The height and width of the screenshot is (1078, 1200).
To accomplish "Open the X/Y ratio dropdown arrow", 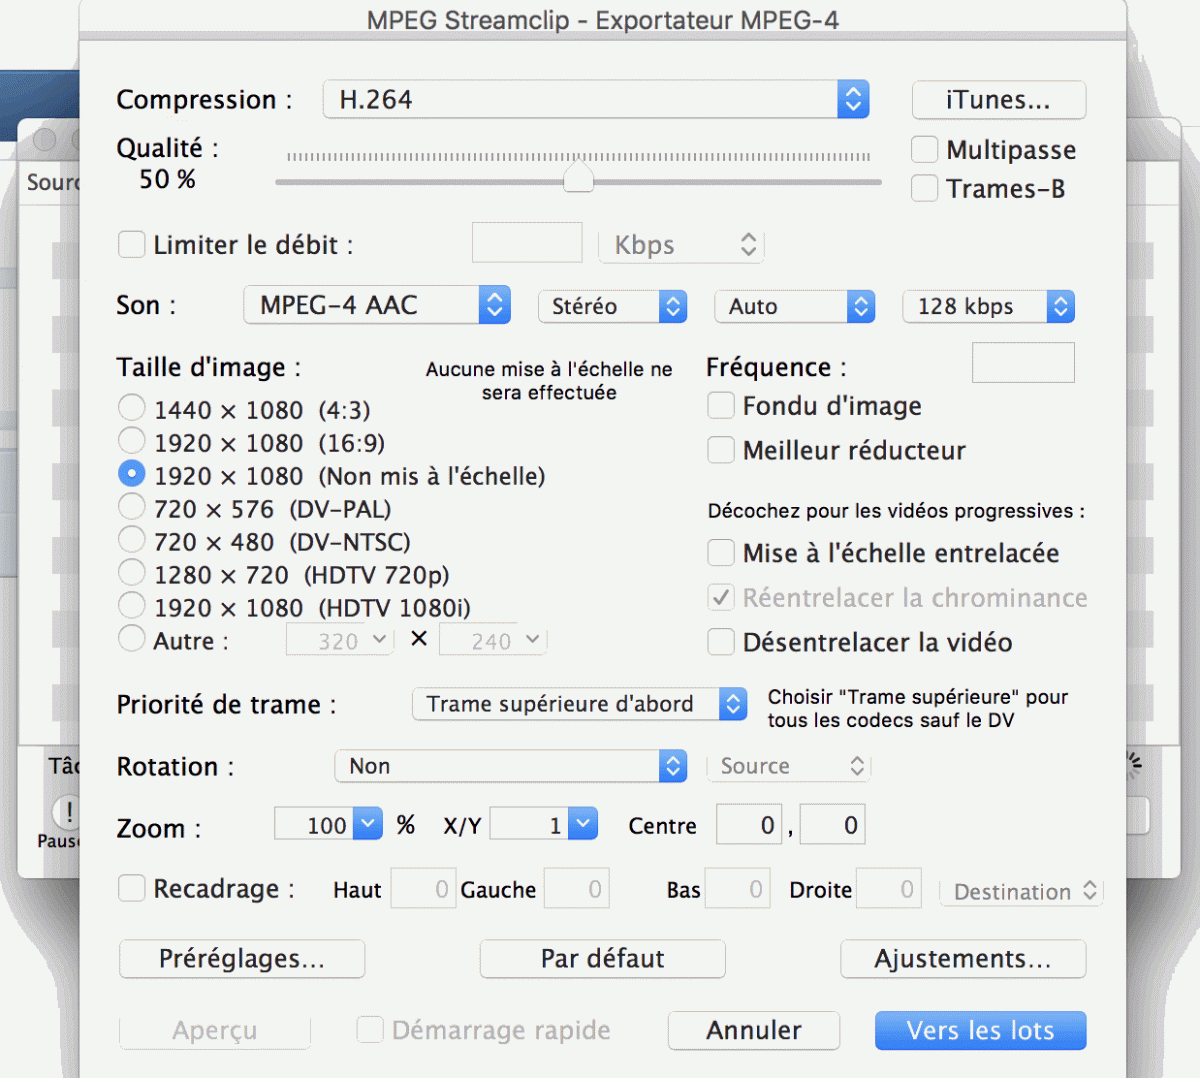I will (x=584, y=824).
